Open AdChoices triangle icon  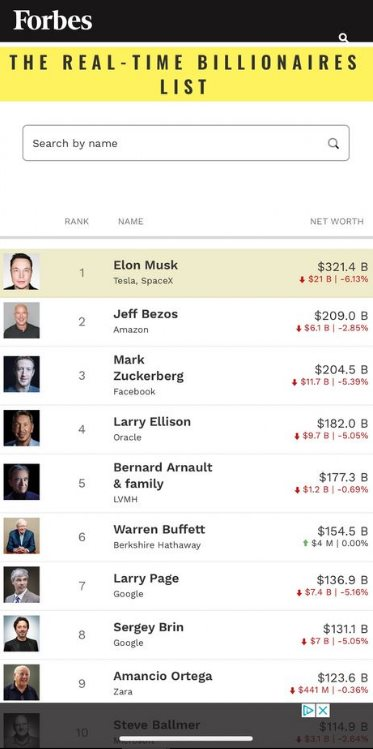click(x=309, y=711)
